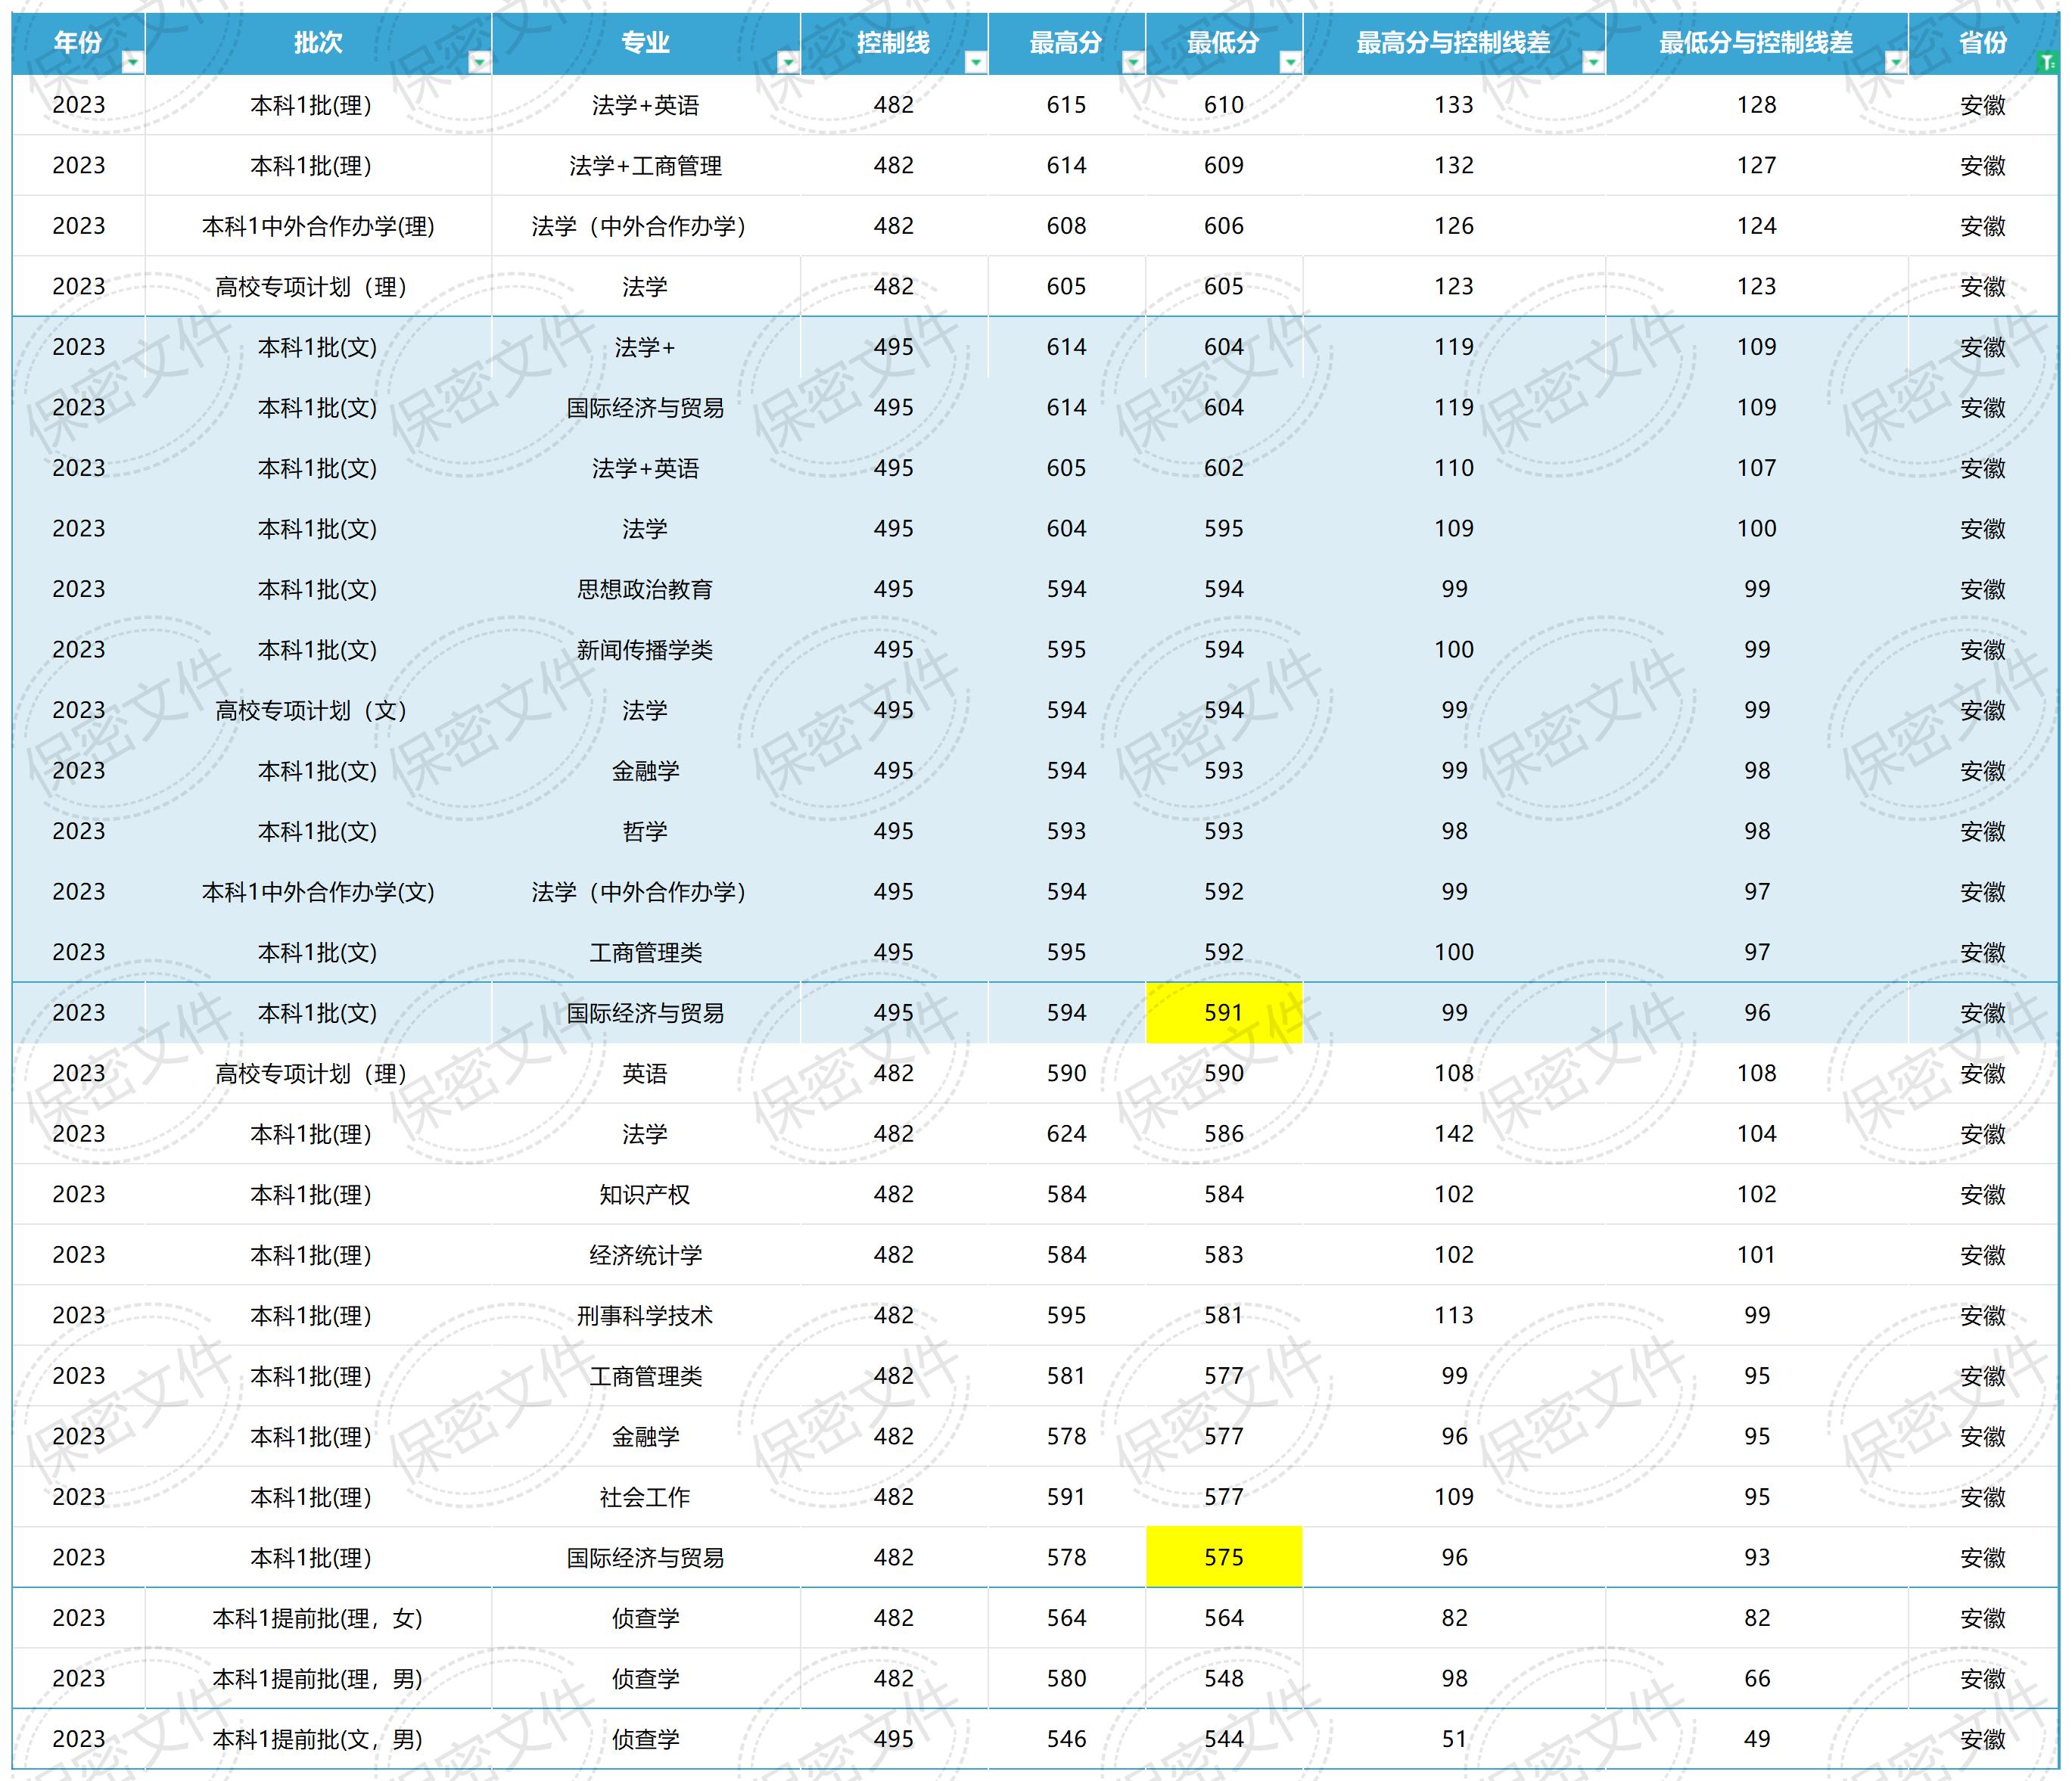Click the 思想政治教育 major cell
Image resolution: width=2072 pixels, height=1781 pixels.
[645, 589]
